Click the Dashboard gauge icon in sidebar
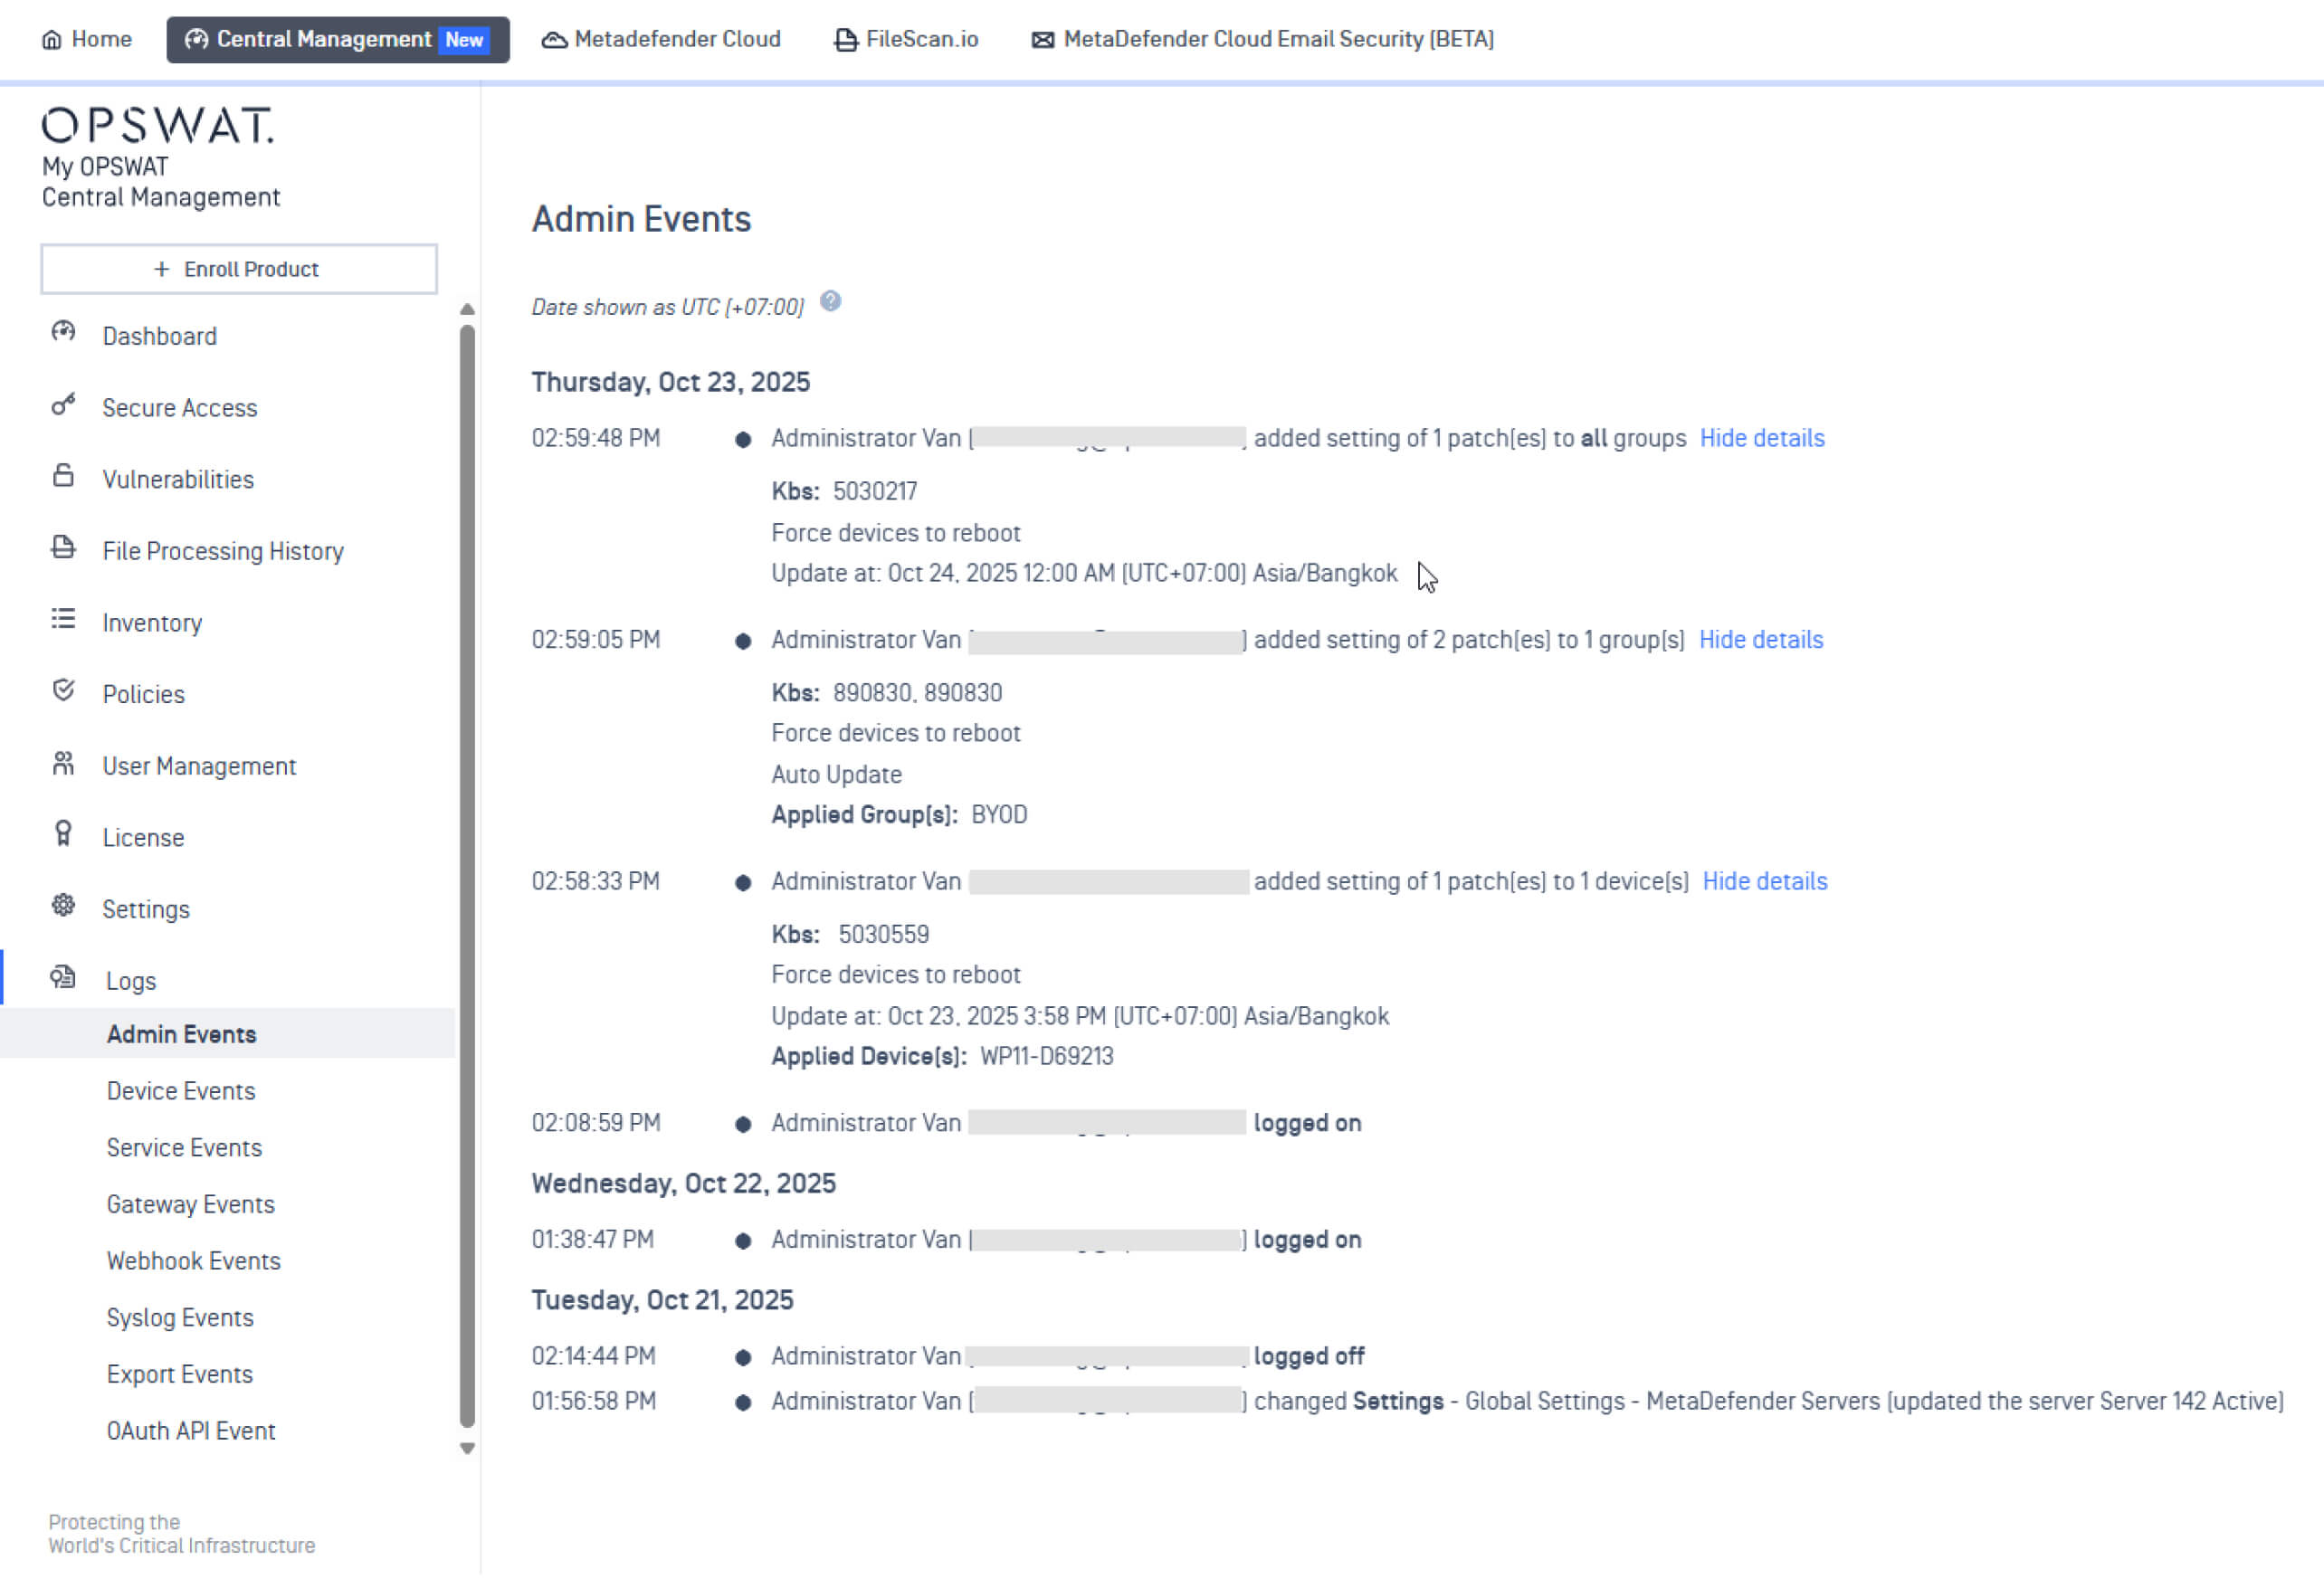Viewport: 2324px width, 1588px height. tap(63, 332)
